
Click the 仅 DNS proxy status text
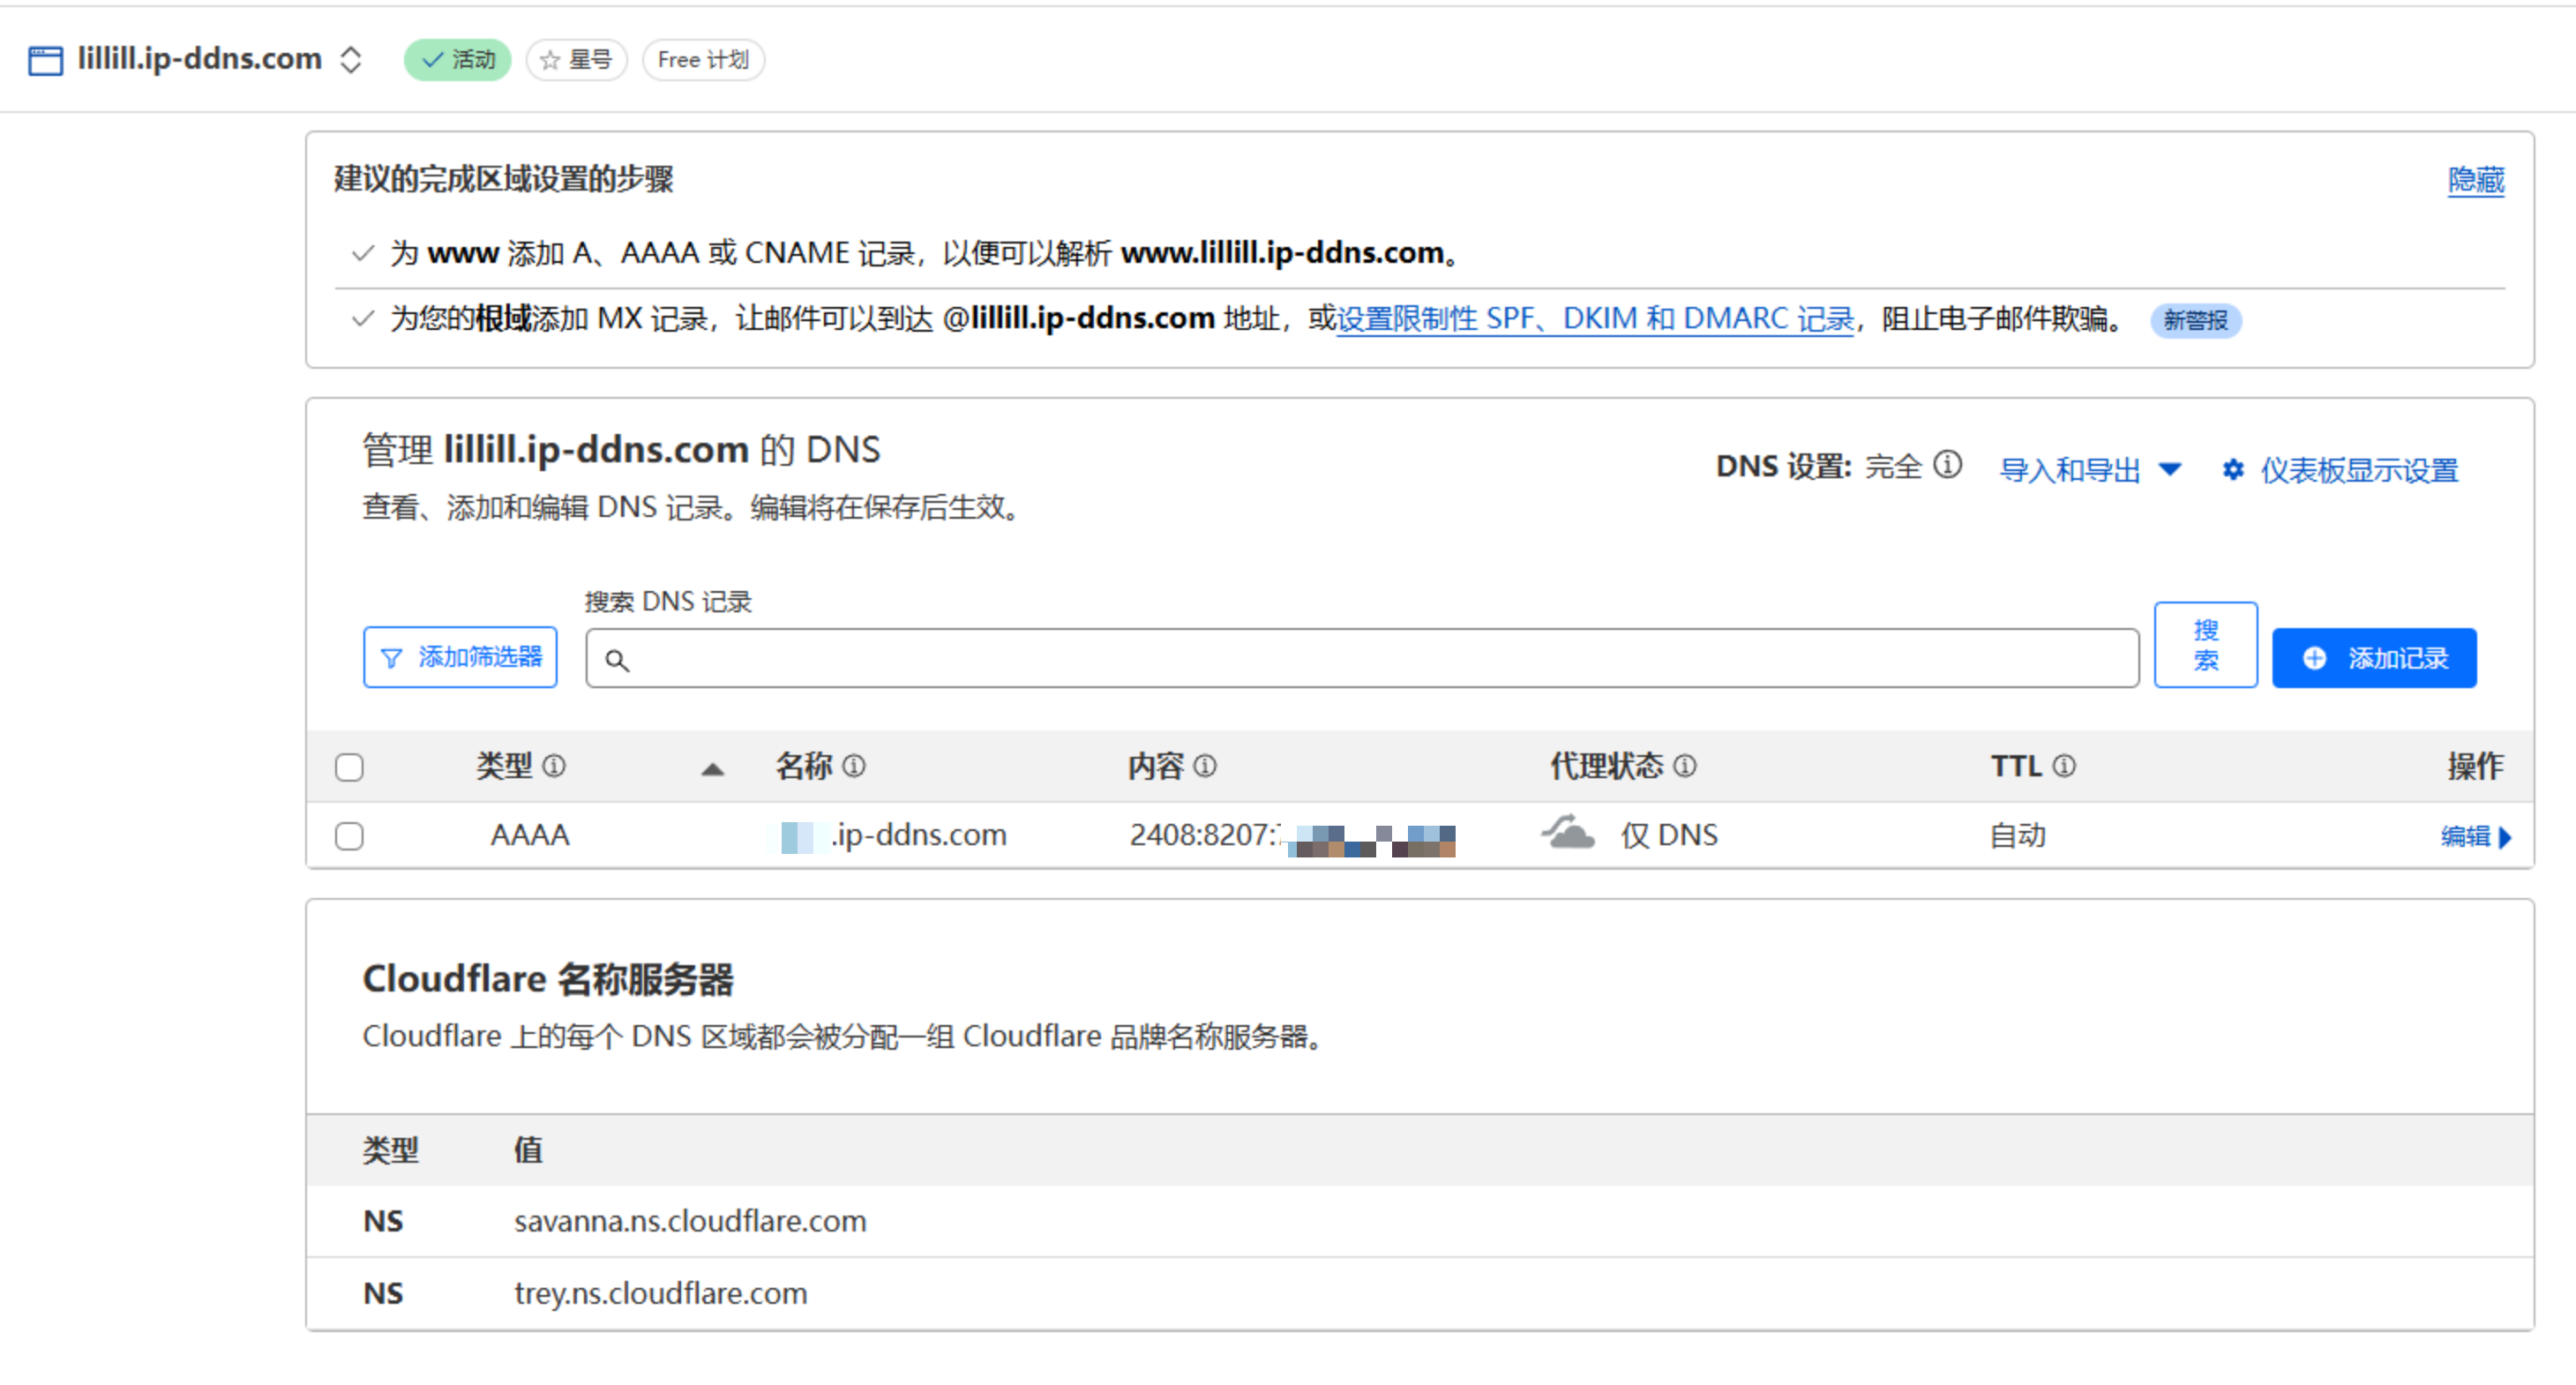[x=1669, y=835]
